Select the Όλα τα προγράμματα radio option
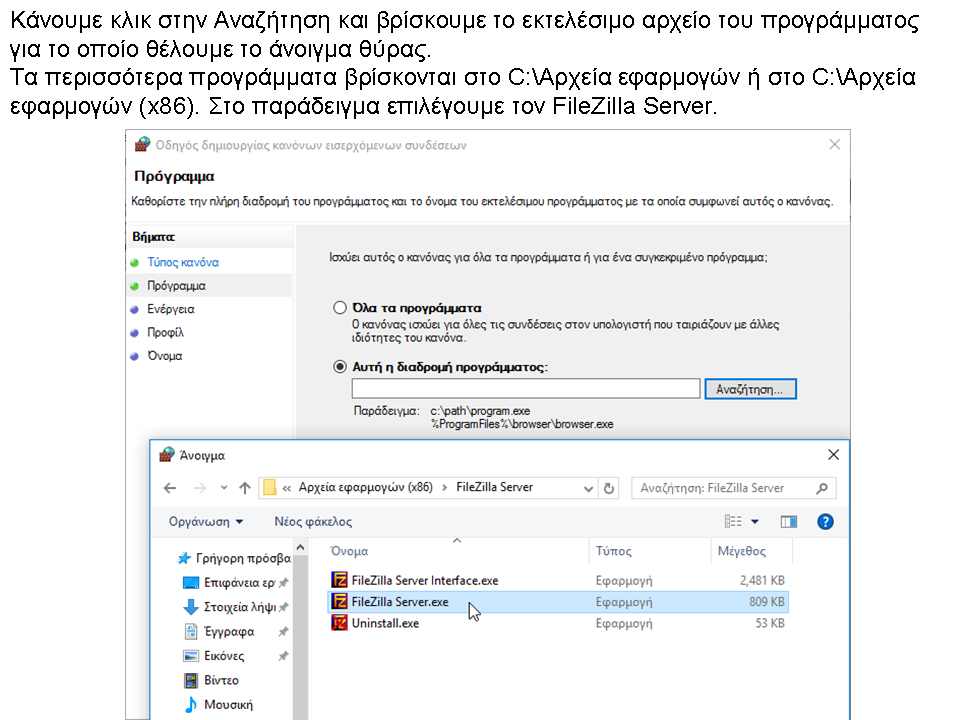Viewport: 960px width, 720px height. (340, 307)
